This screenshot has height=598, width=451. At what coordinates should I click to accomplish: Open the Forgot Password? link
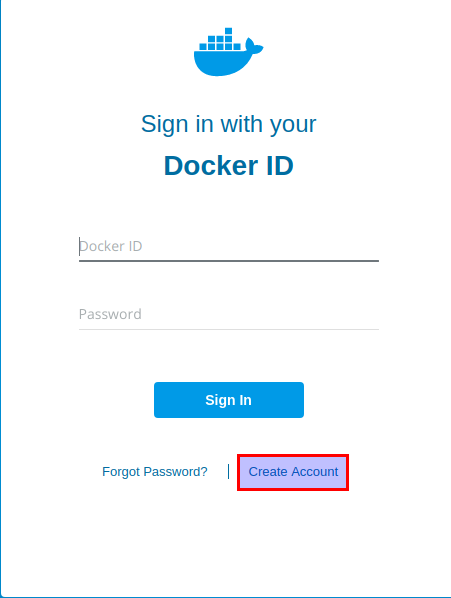pos(155,472)
